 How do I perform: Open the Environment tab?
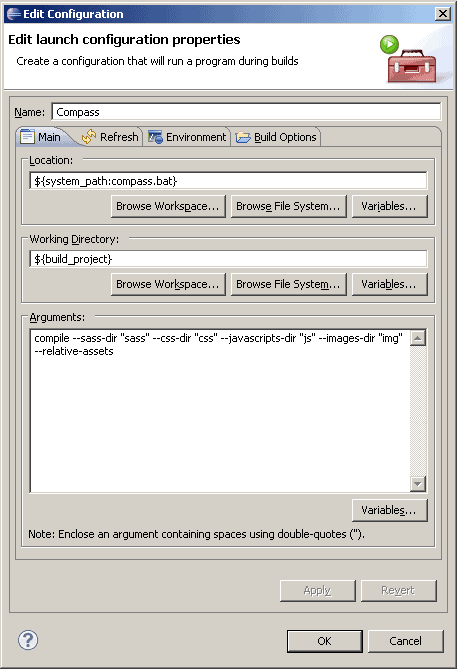pos(187,137)
